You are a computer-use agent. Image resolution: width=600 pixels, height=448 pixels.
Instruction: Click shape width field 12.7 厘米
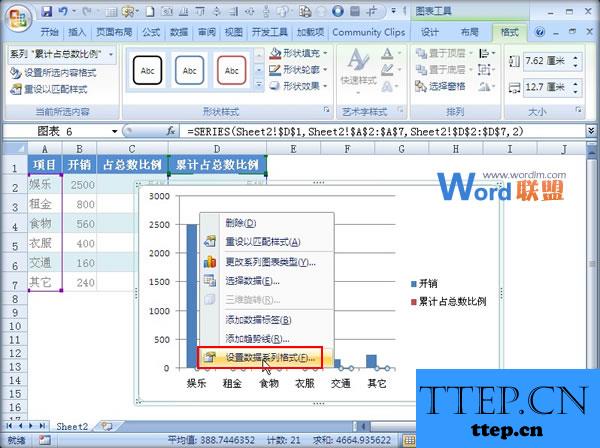click(x=547, y=87)
